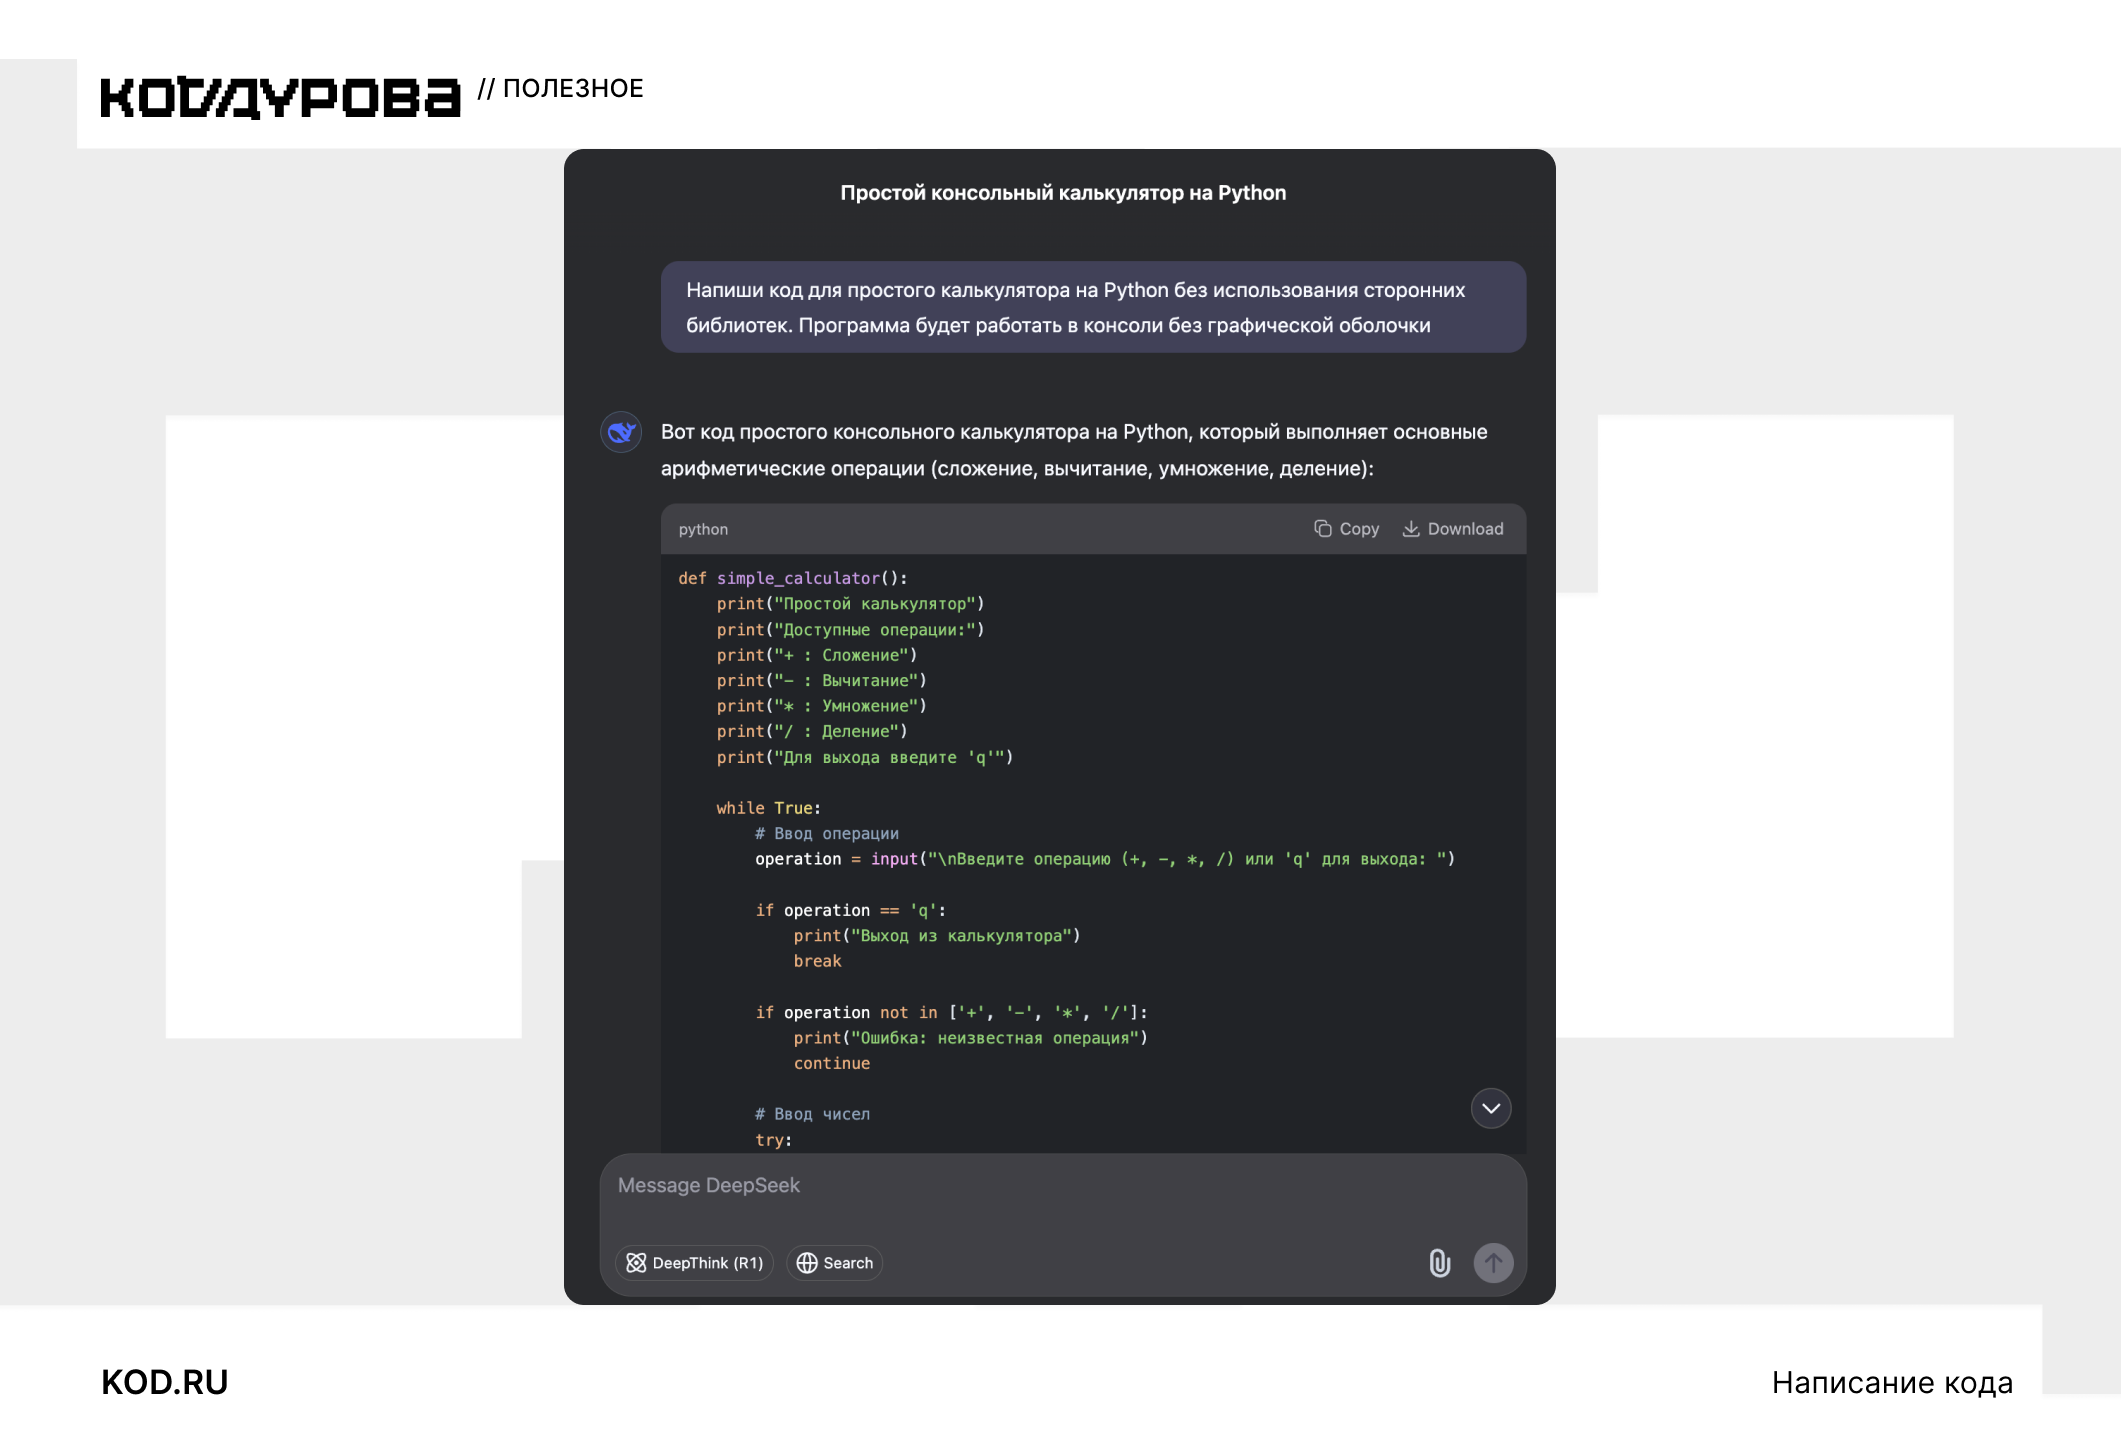Image resolution: width=2121 pixels, height=1453 pixels.
Task: Click the paperclip attach file icon
Action: click(x=1439, y=1263)
